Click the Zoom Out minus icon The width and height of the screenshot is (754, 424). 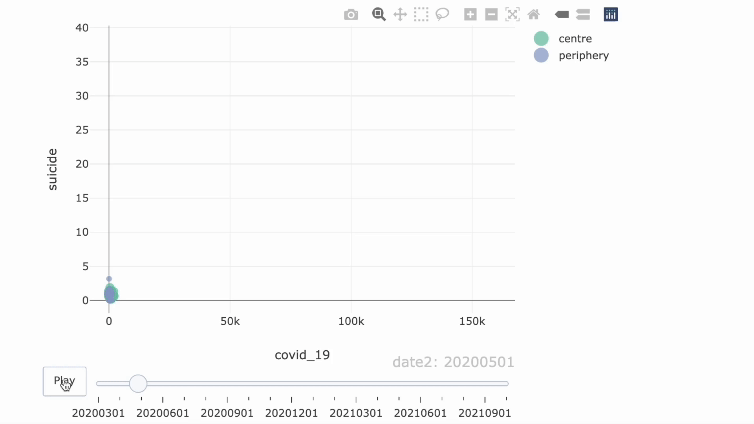coord(491,14)
